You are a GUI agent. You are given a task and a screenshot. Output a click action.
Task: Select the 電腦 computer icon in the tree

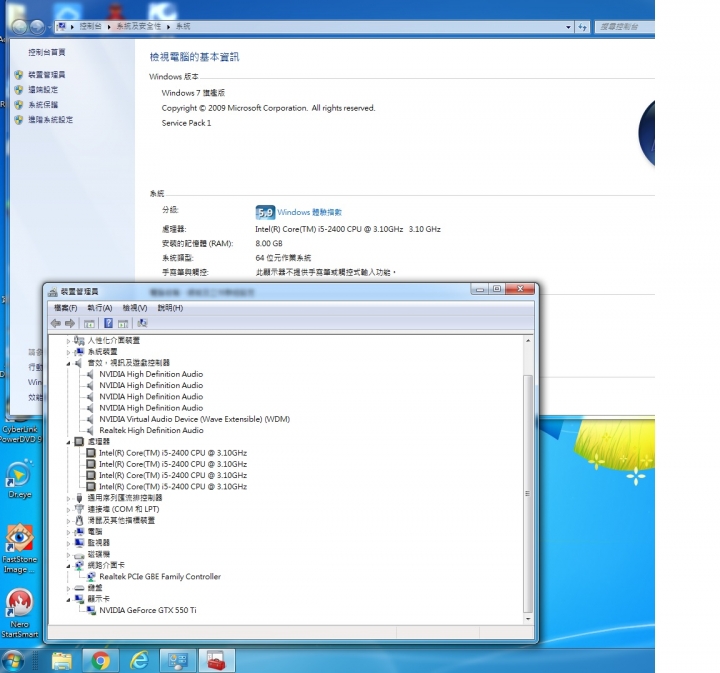click(x=79, y=532)
